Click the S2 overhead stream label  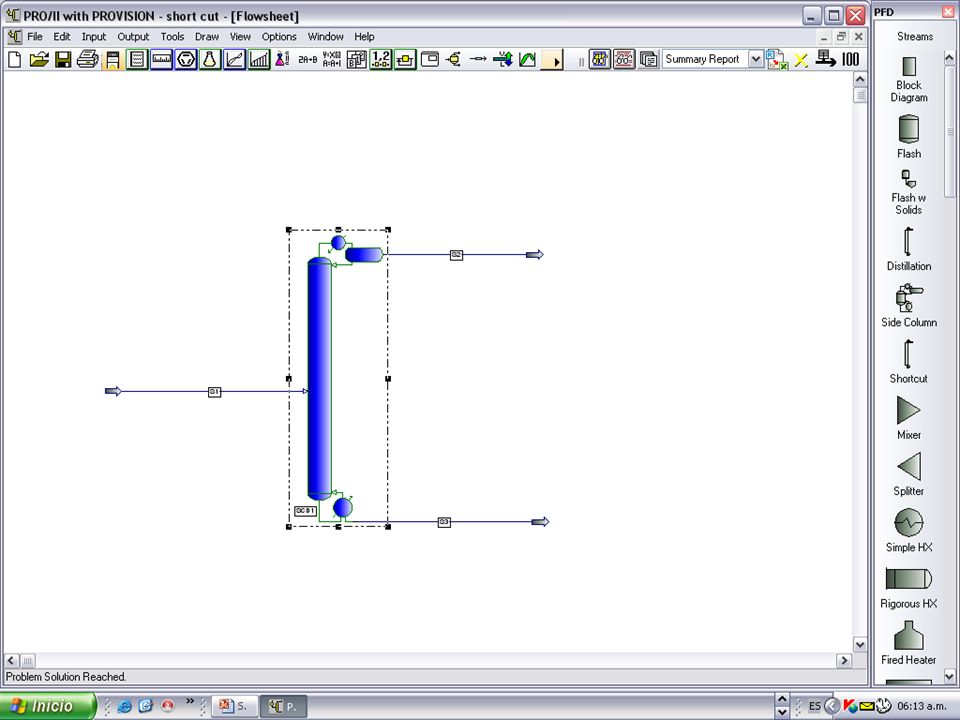pyautogui.click(x=456, y=255)
